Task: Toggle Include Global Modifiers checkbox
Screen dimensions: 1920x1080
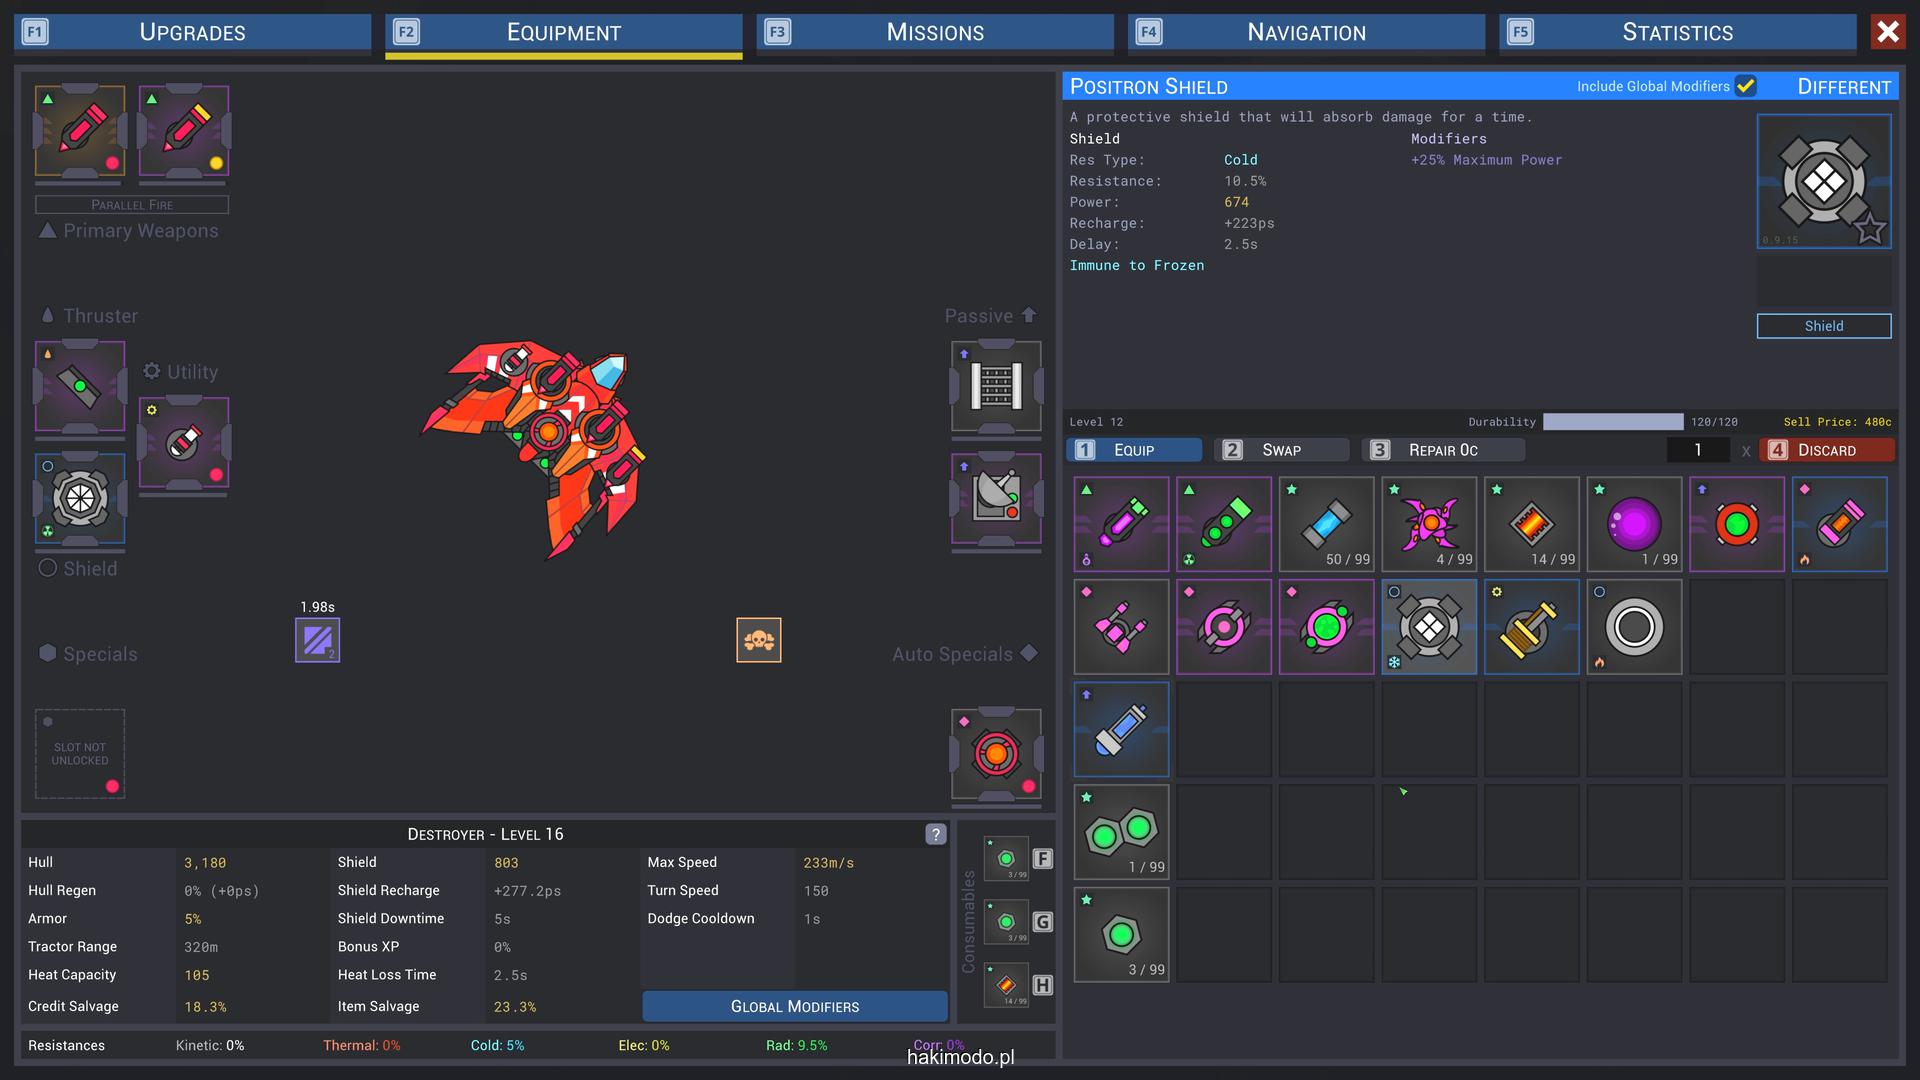Action: [1745, 86]
